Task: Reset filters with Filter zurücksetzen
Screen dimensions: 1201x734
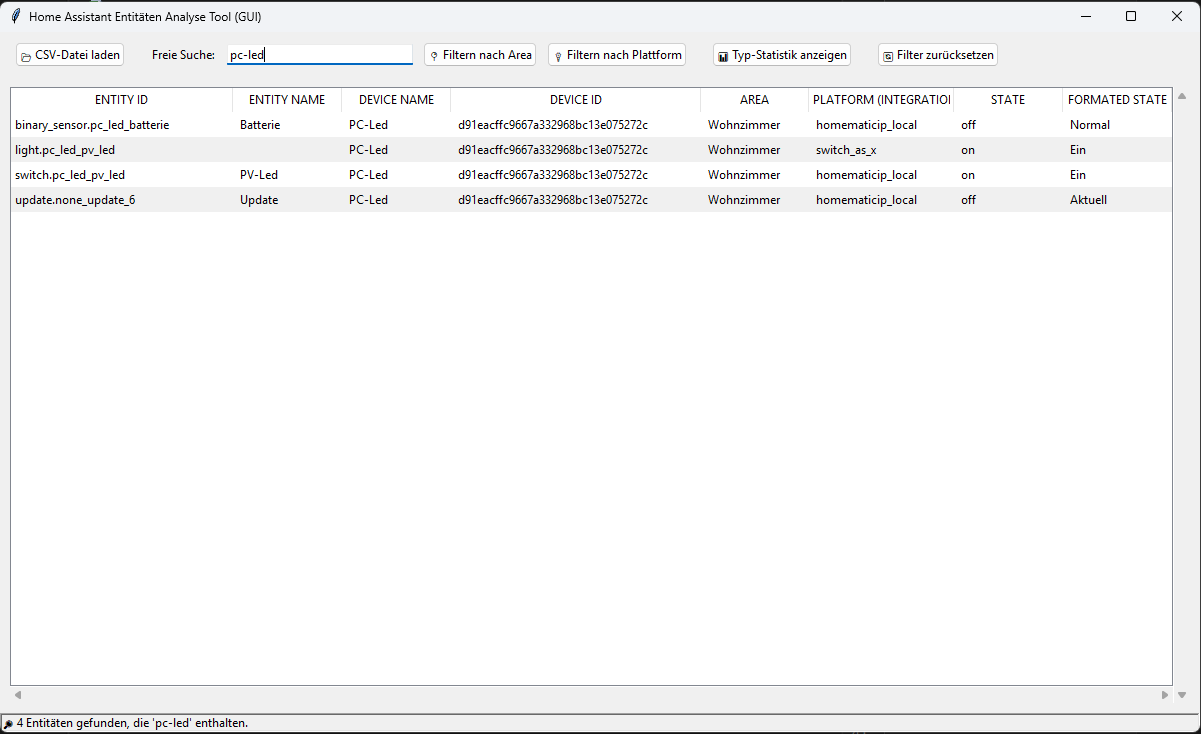Action: click(937, 55)
